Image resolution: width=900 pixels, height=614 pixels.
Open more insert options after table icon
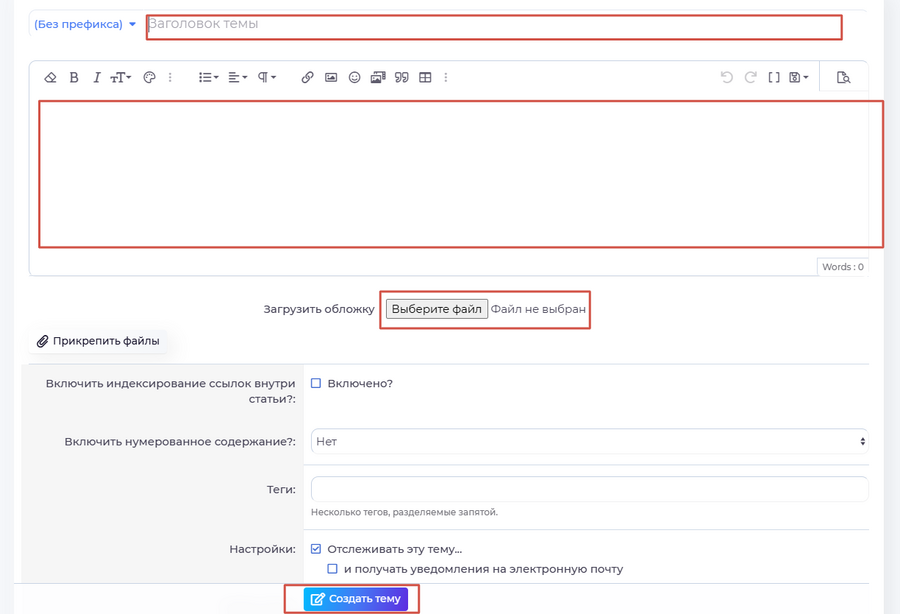click(x=445, y=77)
